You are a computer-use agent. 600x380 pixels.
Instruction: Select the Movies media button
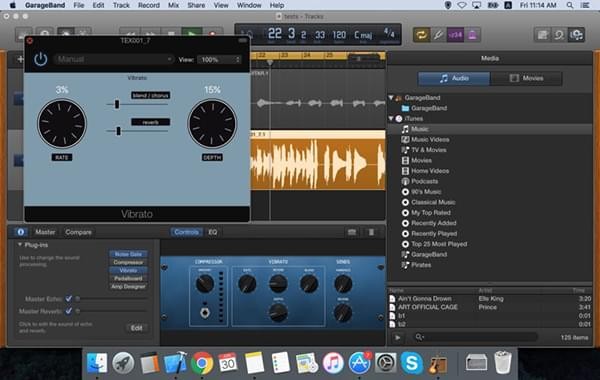[x=526, y=78]
